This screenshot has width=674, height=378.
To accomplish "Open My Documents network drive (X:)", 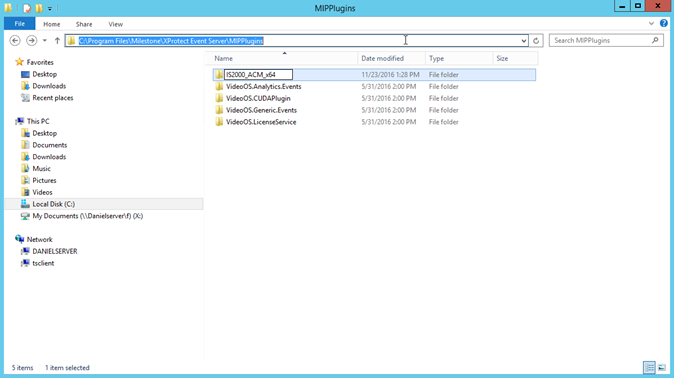I will (88, 216).
